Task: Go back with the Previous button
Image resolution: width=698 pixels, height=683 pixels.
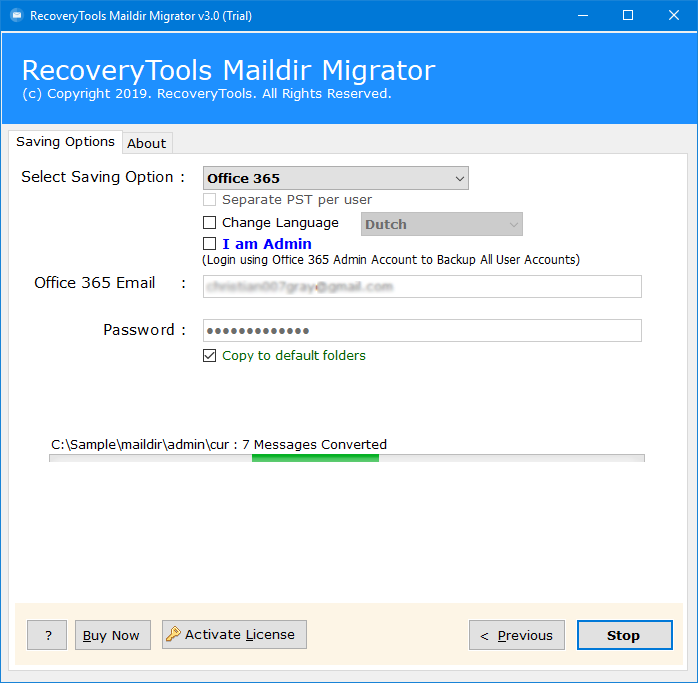Action: pos(517,635)
